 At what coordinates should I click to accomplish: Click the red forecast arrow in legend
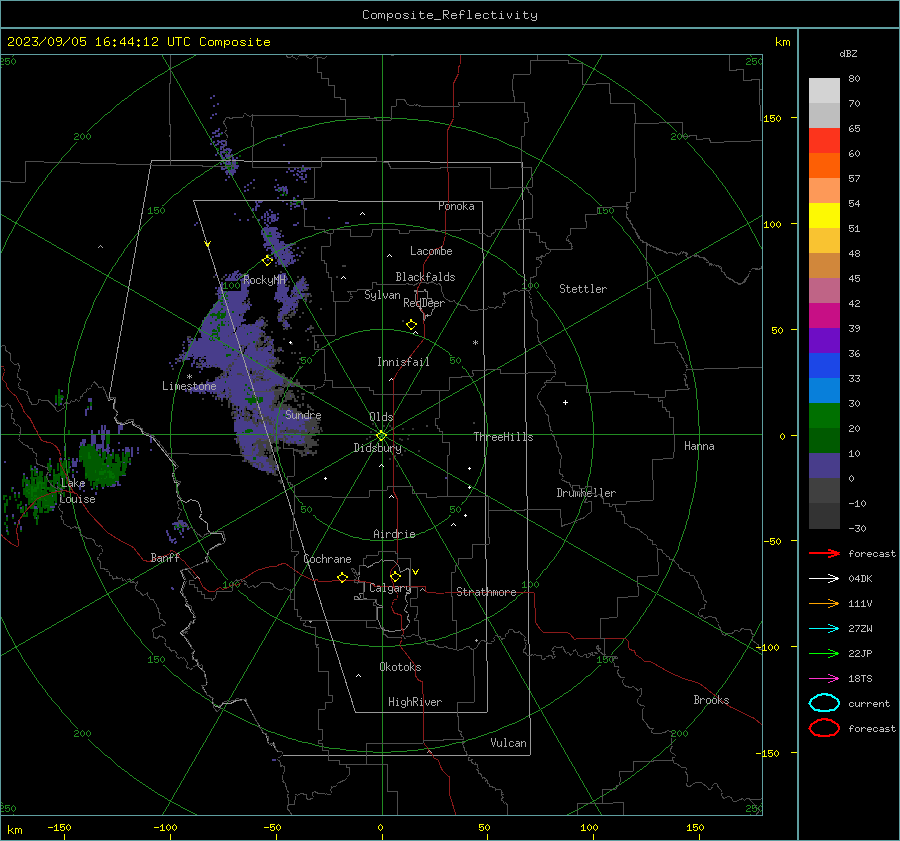pos(824,553)
